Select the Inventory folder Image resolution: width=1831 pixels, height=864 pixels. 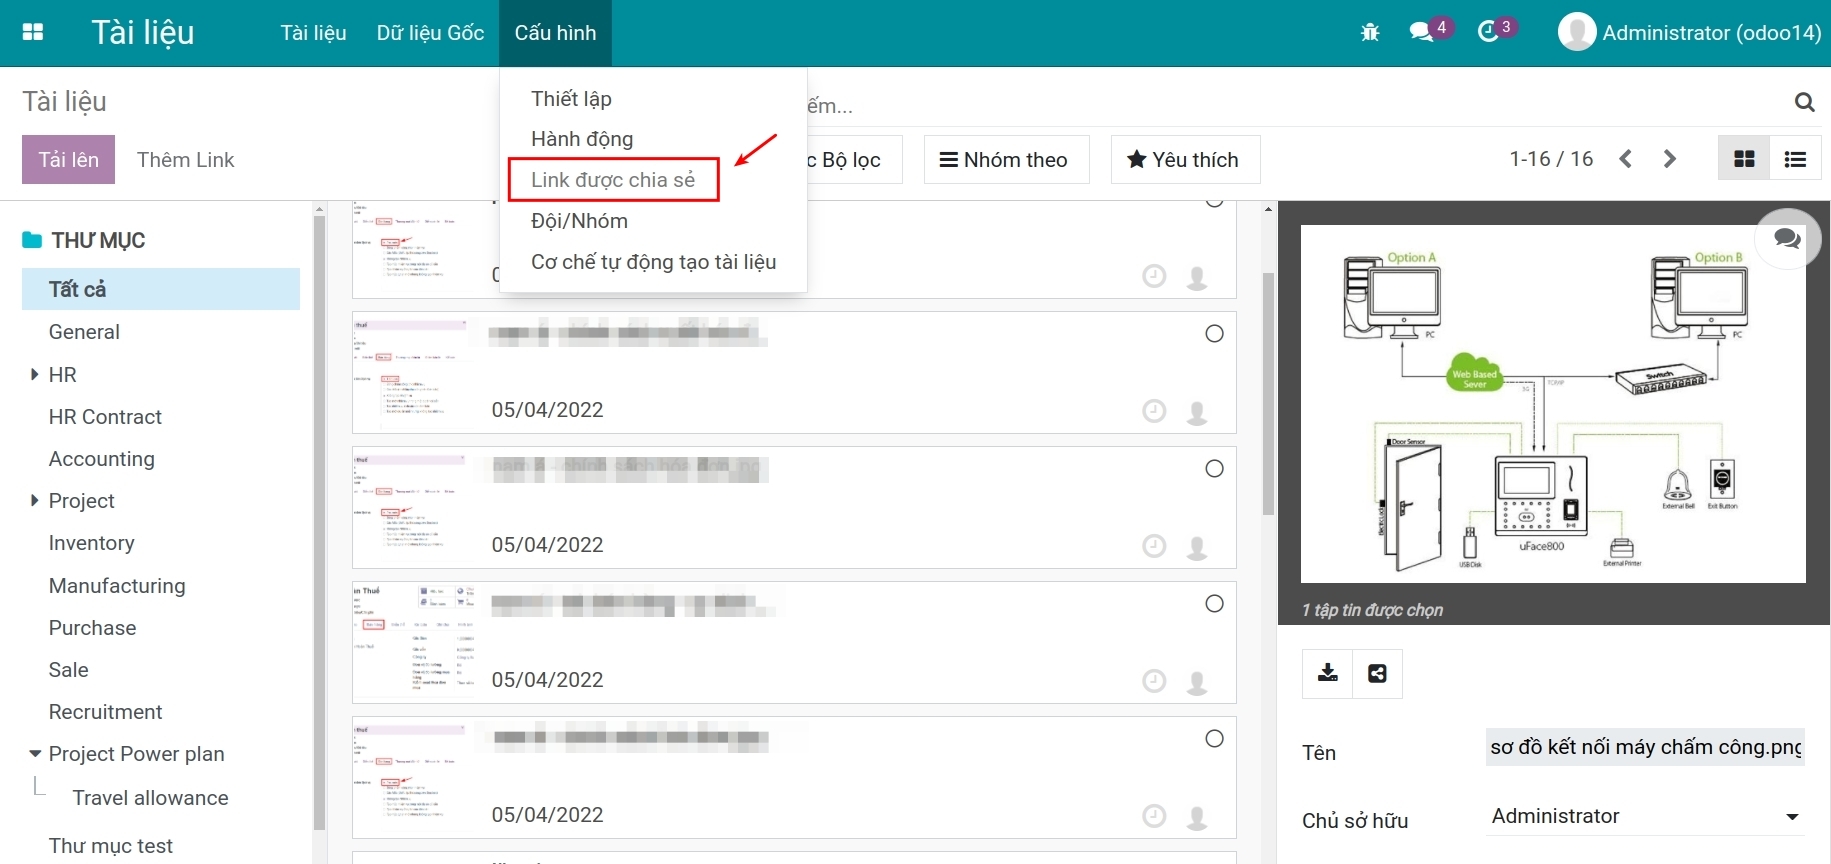point(91,543)
